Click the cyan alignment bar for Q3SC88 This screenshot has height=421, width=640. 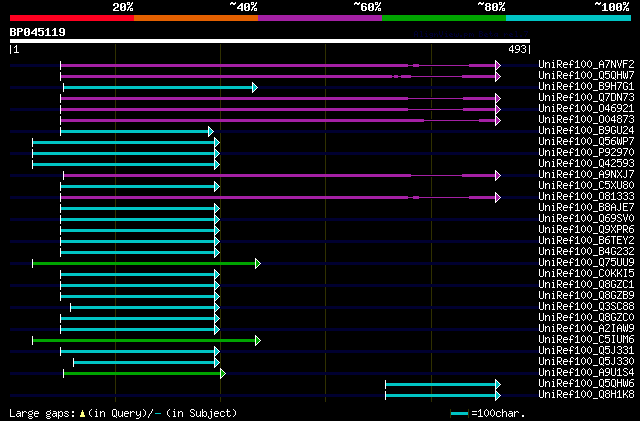(143, 307)
